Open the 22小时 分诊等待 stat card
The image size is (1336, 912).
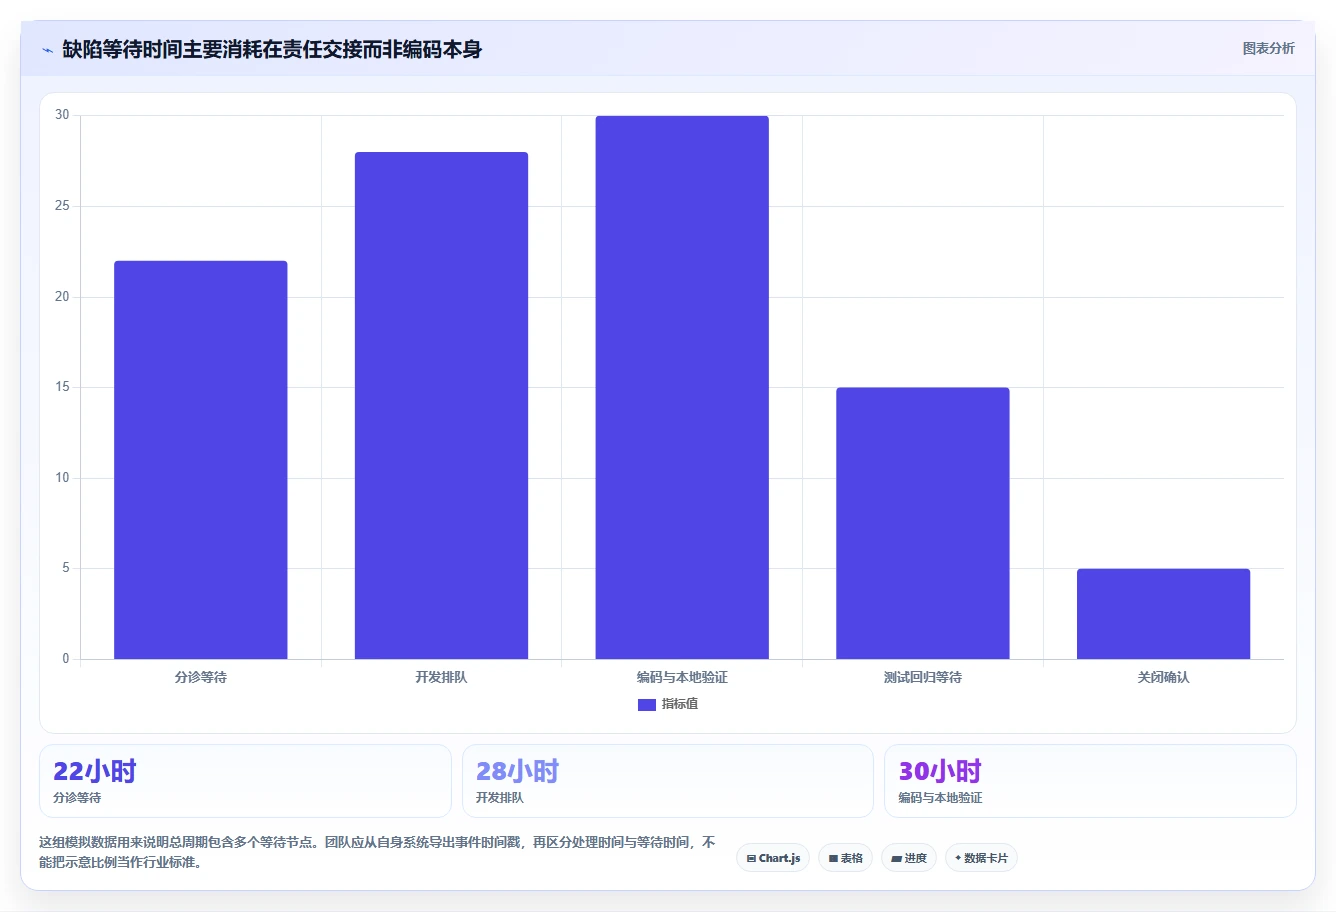tap(245, 781)
